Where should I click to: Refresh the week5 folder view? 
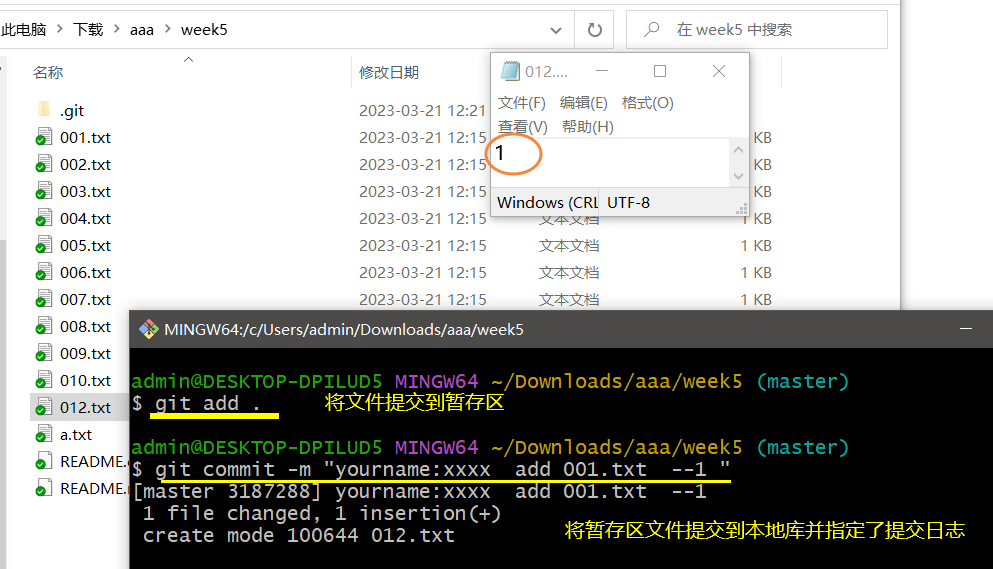coord(594,30)
